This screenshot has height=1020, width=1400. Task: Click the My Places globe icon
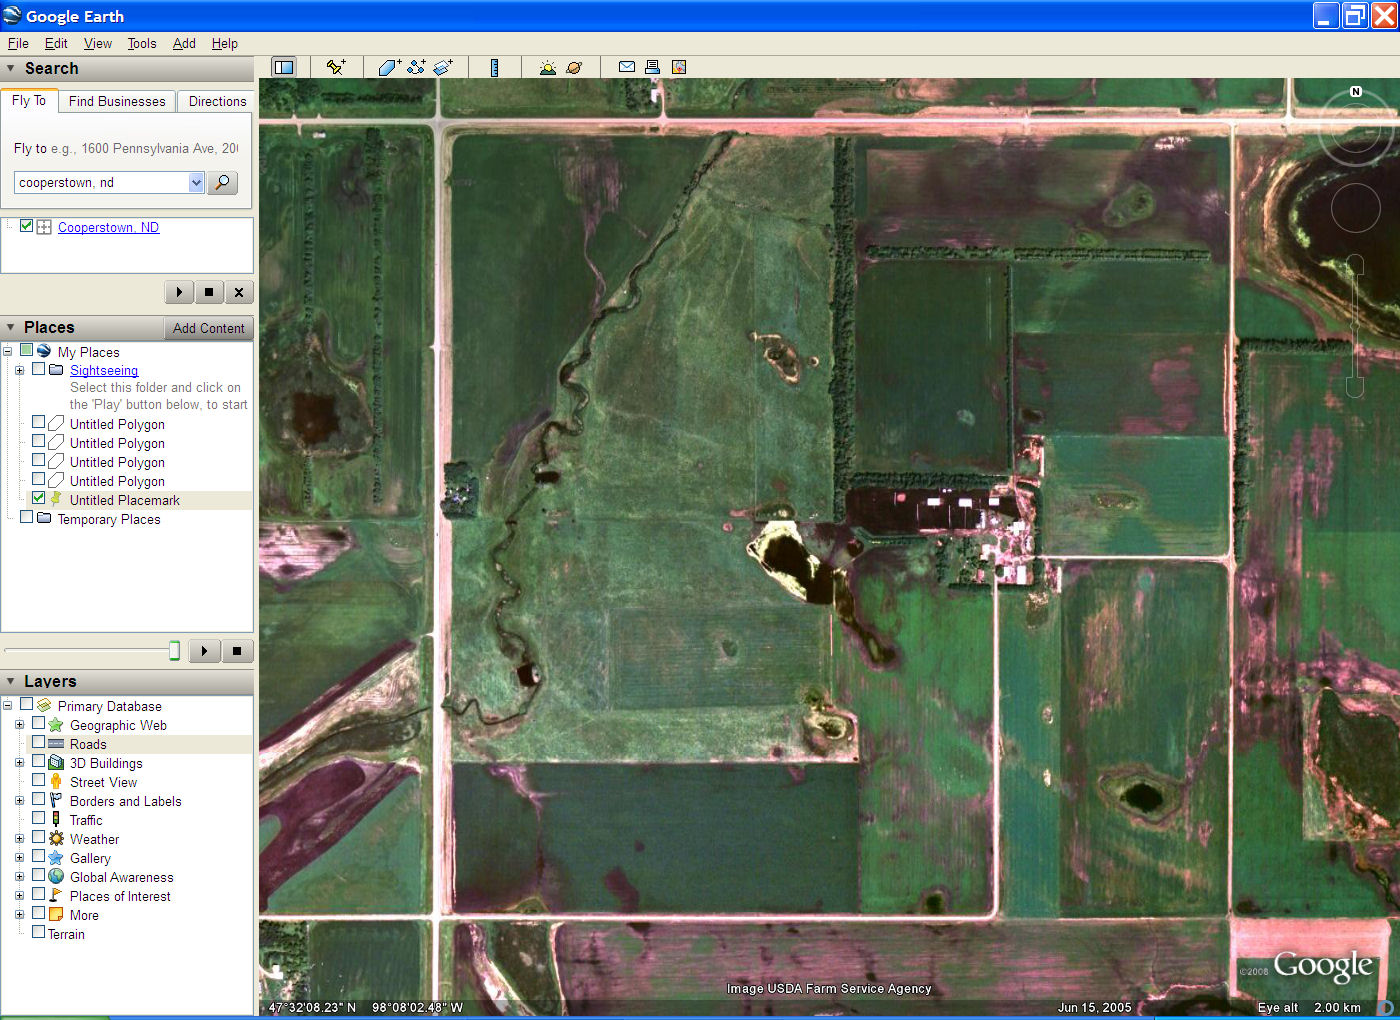coord(44,351)
